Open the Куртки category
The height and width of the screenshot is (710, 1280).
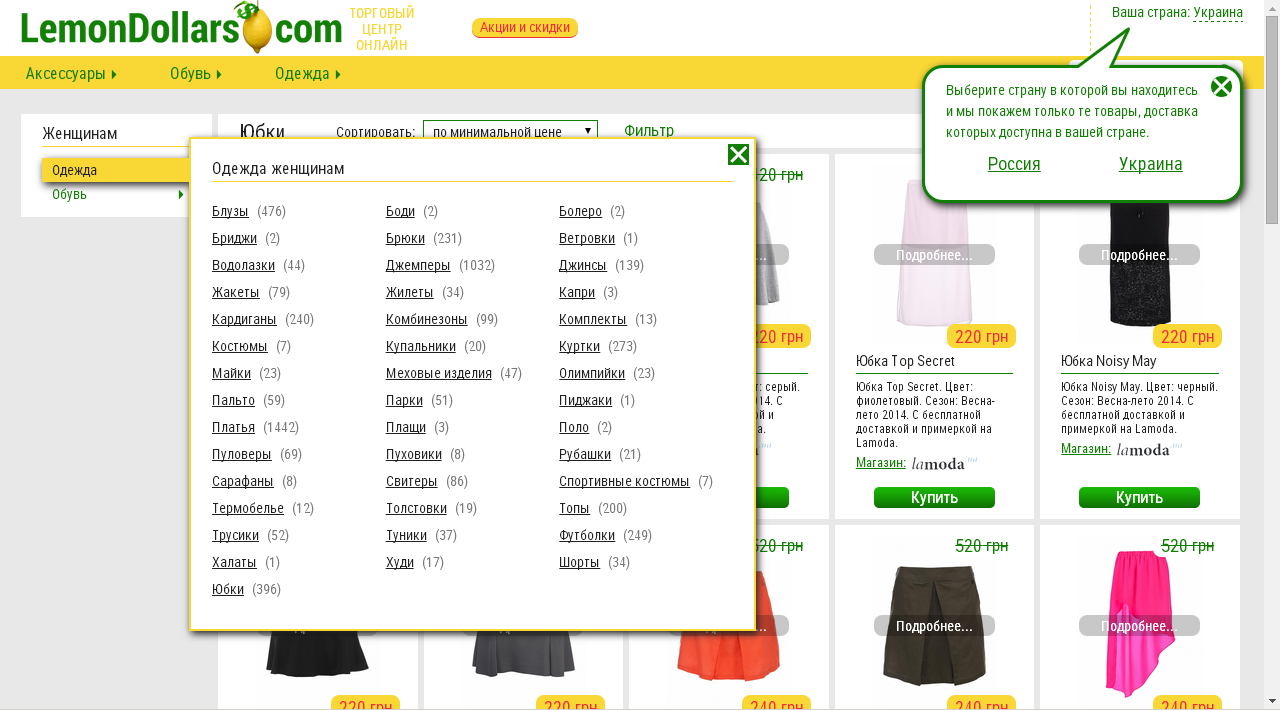click(x=580, y=346)
